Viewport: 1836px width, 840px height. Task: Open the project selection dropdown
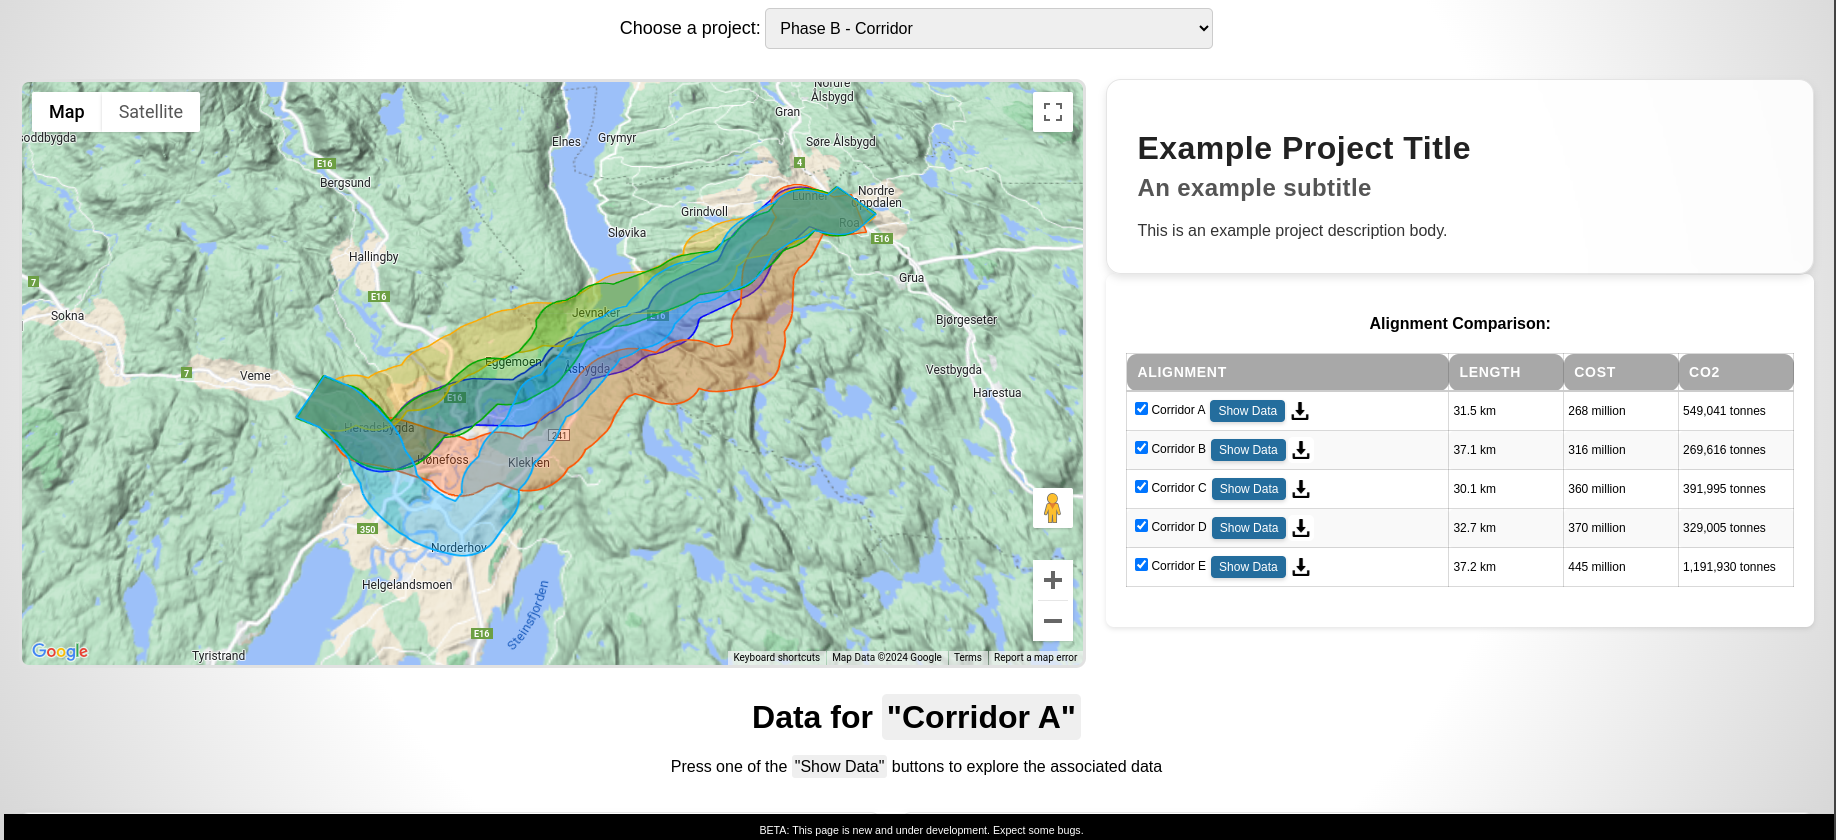point(989,29)
